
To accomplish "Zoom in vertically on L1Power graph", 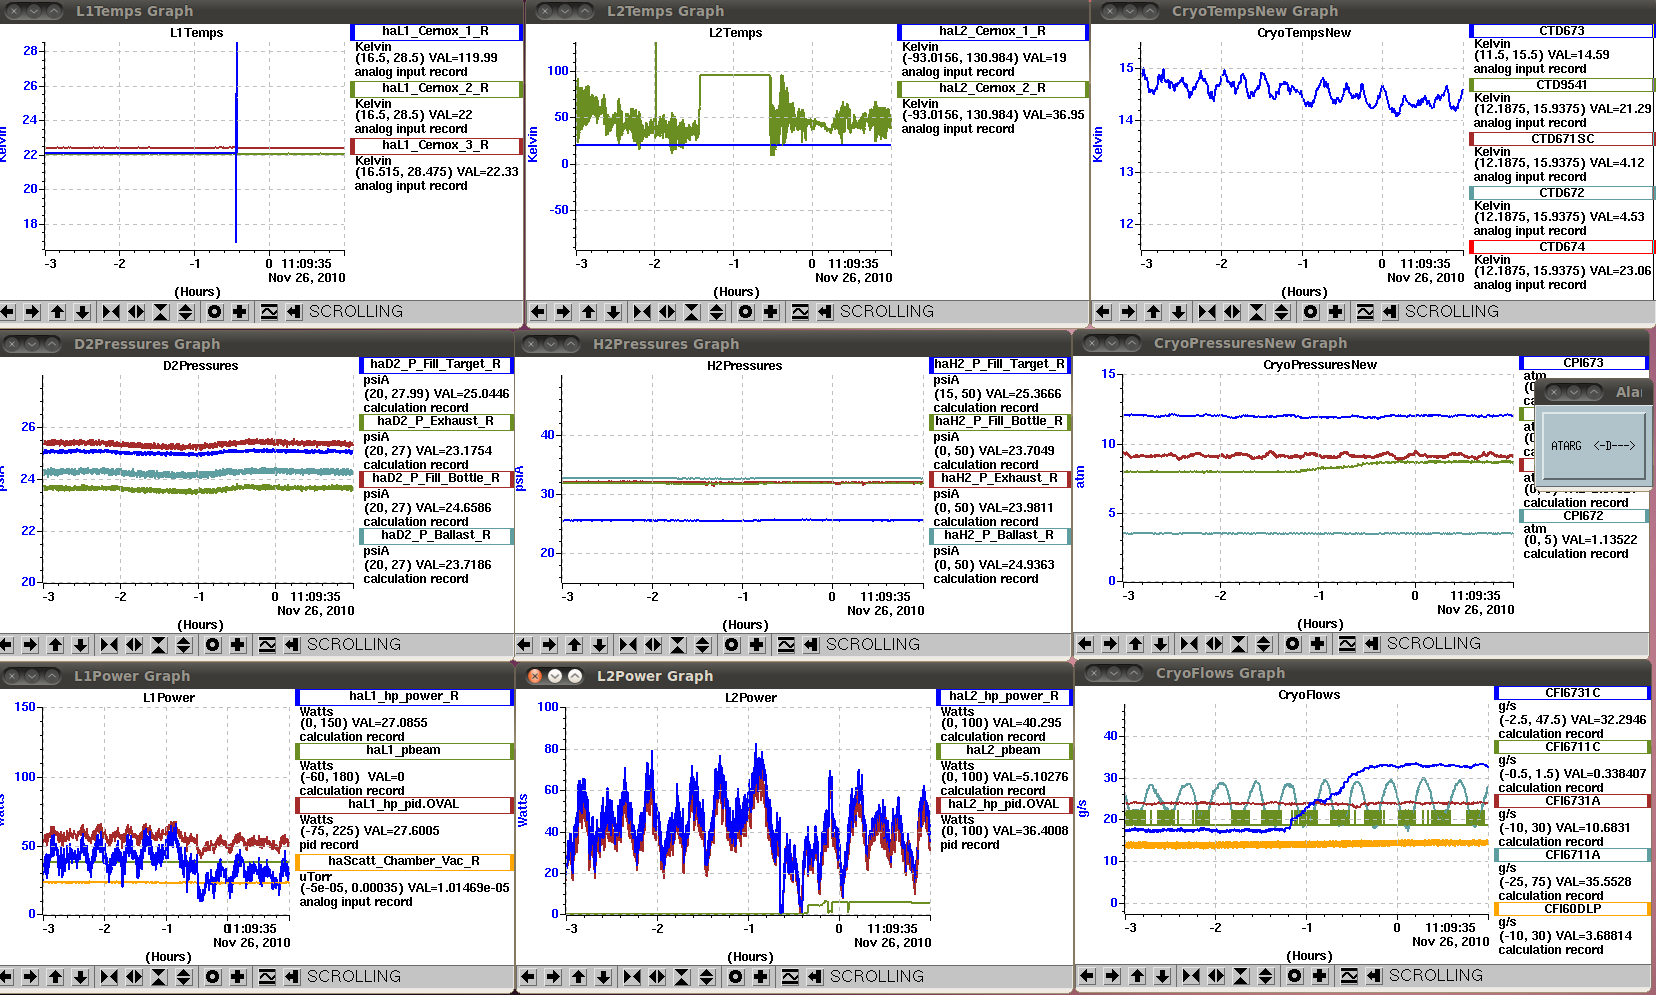I will coord(158,977).
